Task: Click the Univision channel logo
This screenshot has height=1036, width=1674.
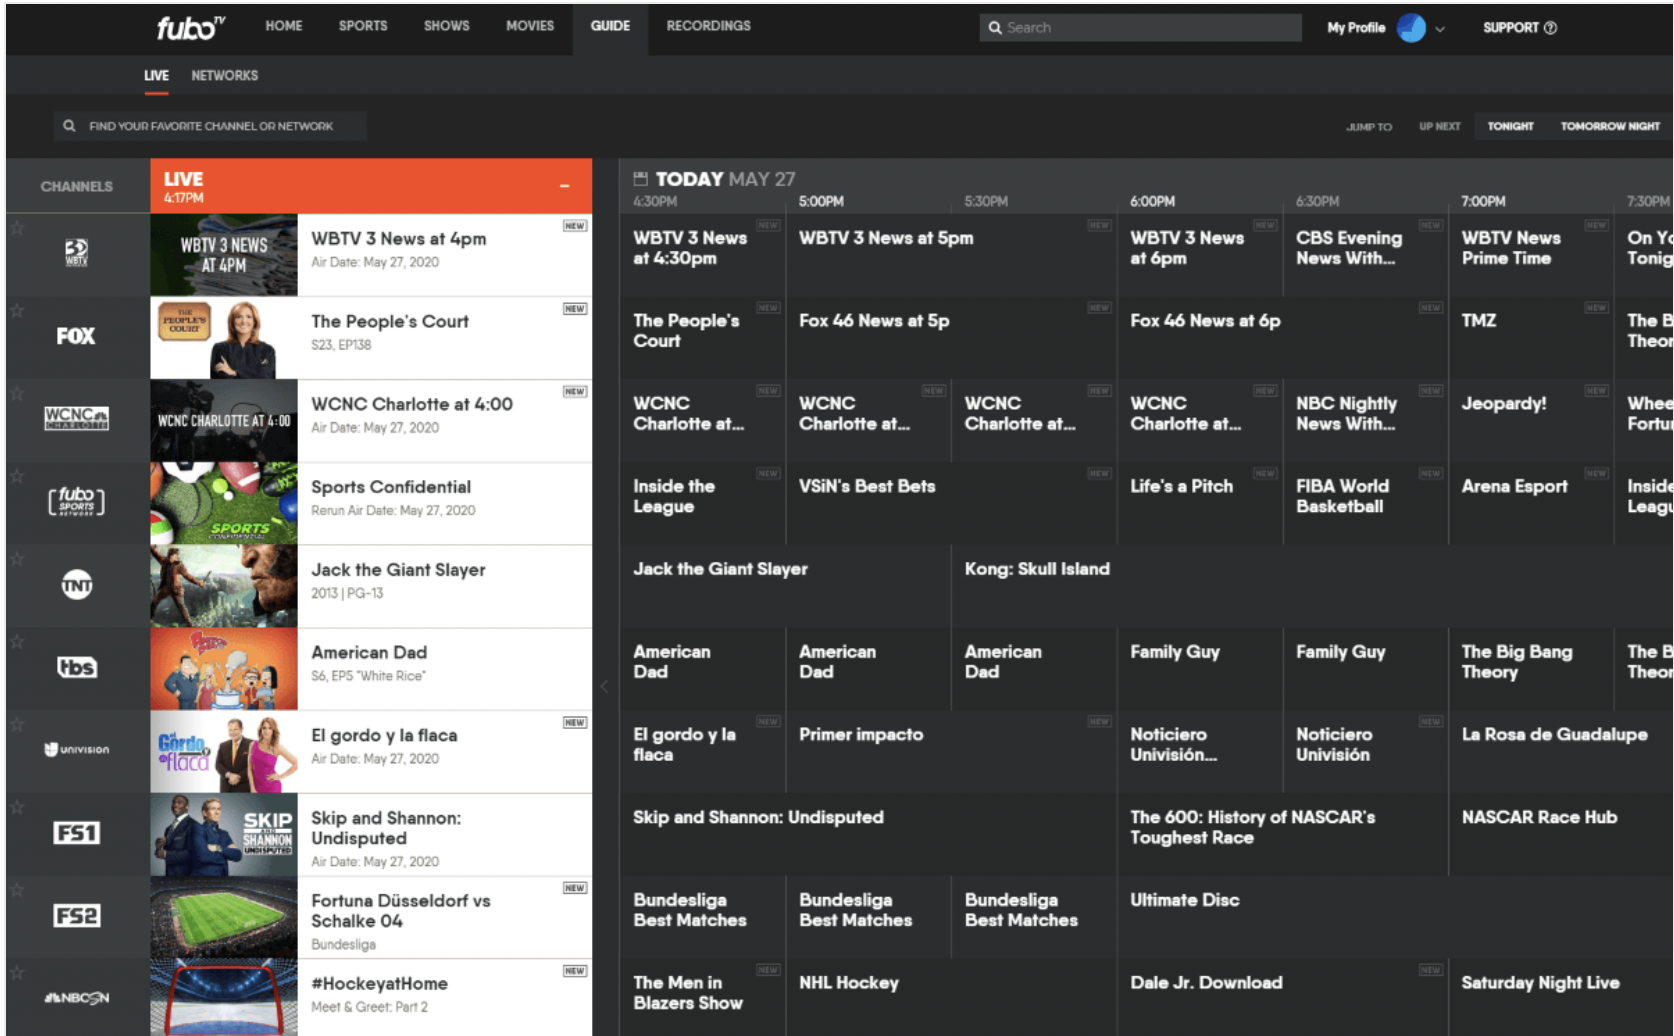Action: (77, 749)
